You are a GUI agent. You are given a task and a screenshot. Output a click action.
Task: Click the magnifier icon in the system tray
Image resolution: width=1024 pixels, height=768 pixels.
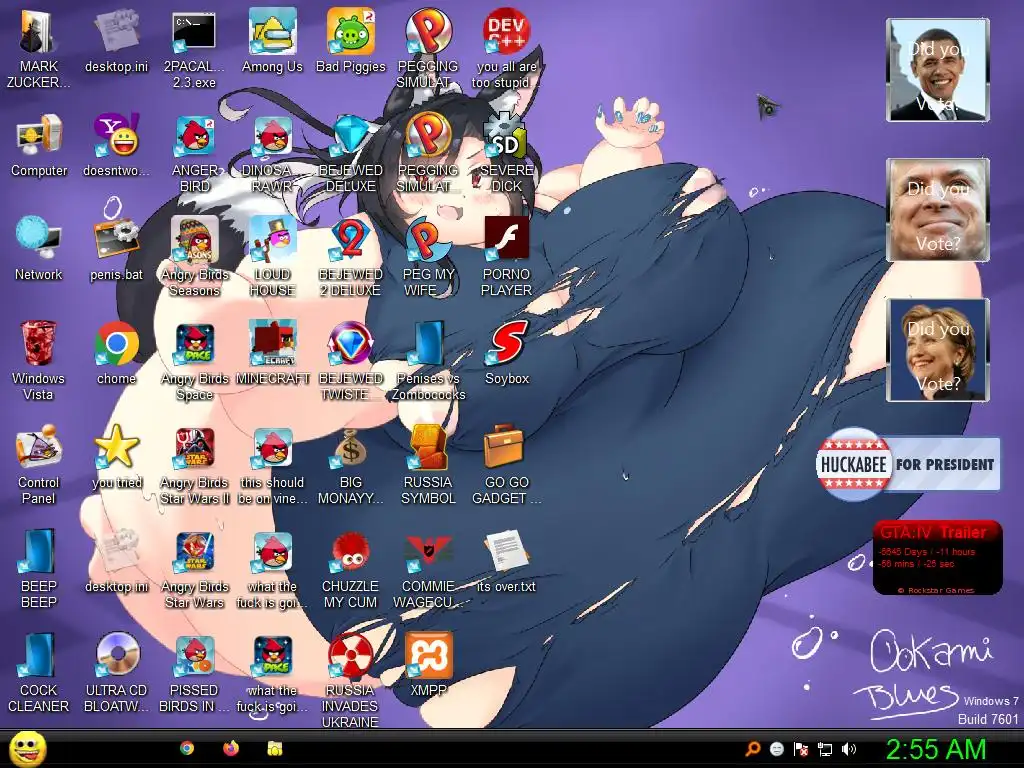coord(752,749)
